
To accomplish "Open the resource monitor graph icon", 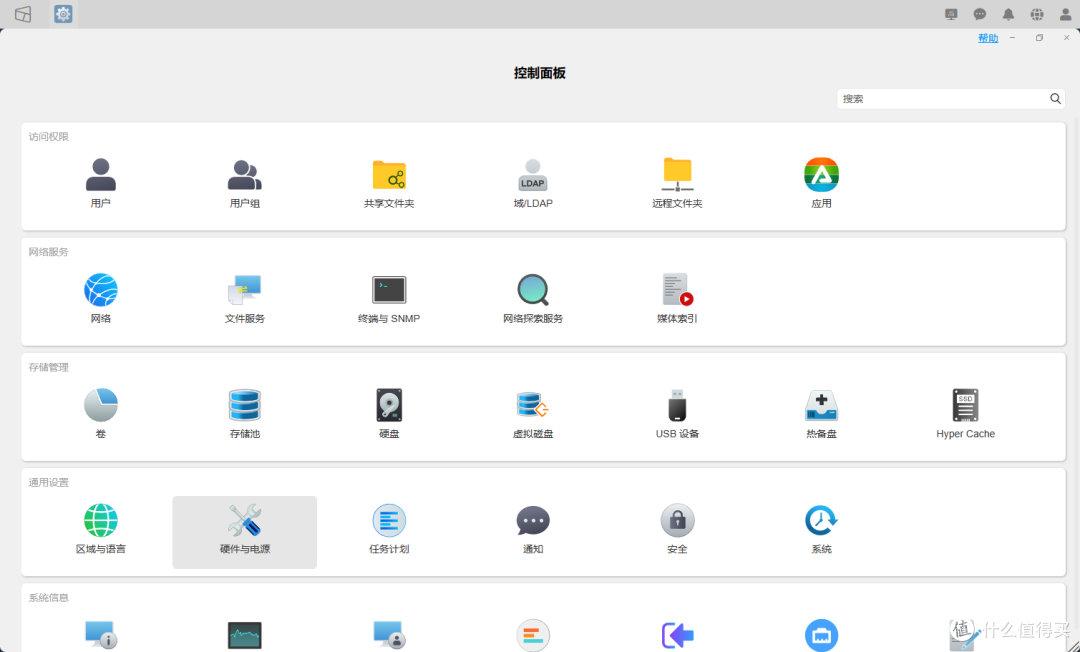I will 245,635.
